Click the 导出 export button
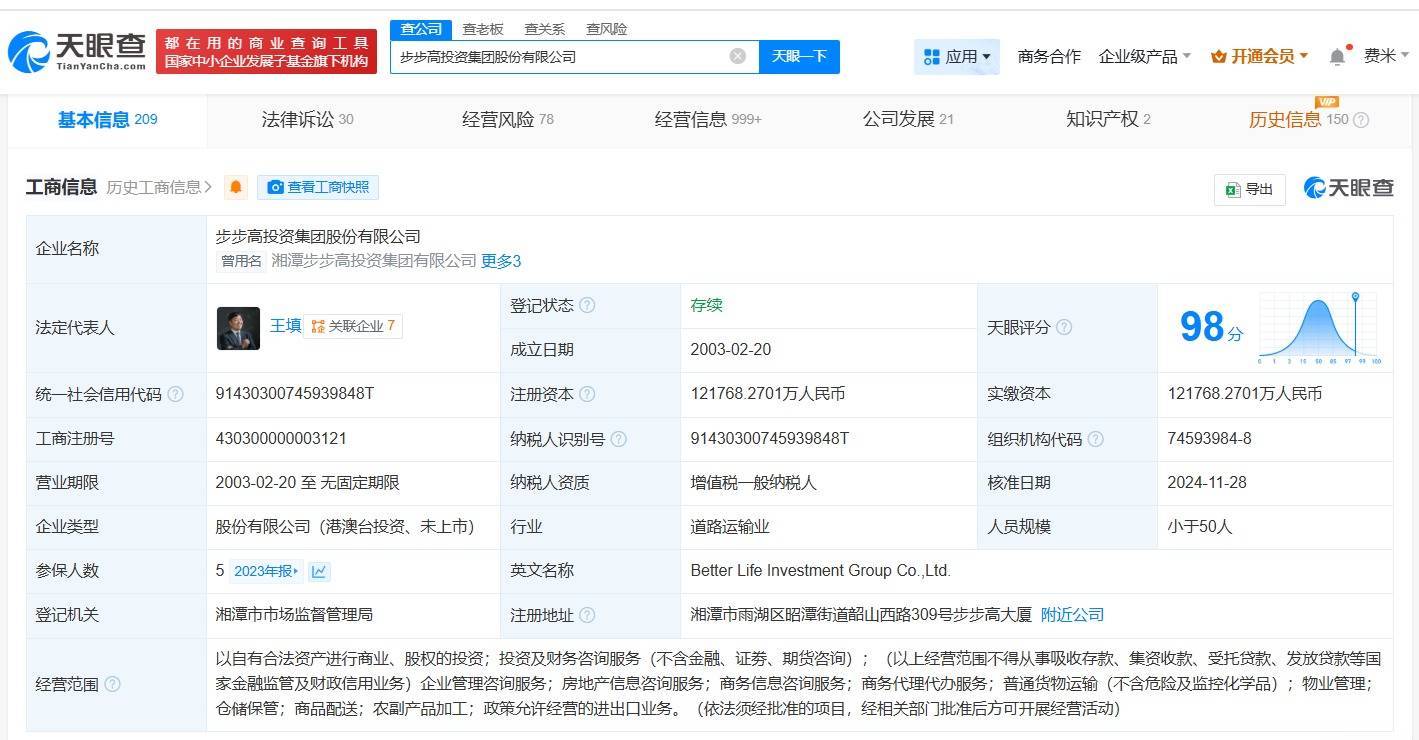This screenshot has width=1419, height=740. point(1249,189)
